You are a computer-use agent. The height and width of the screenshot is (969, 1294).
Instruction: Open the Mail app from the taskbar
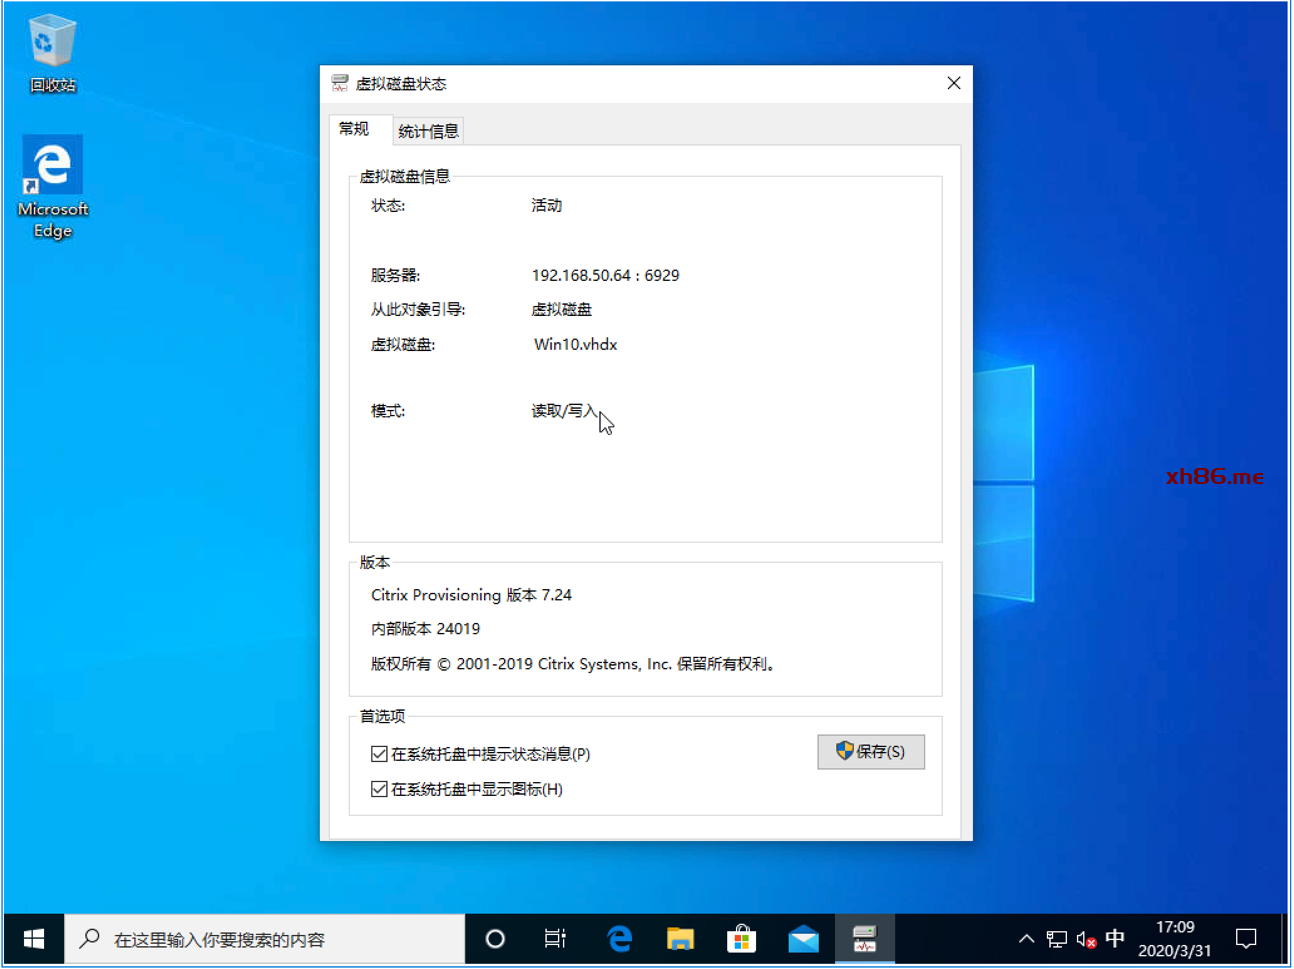(803, 939)
